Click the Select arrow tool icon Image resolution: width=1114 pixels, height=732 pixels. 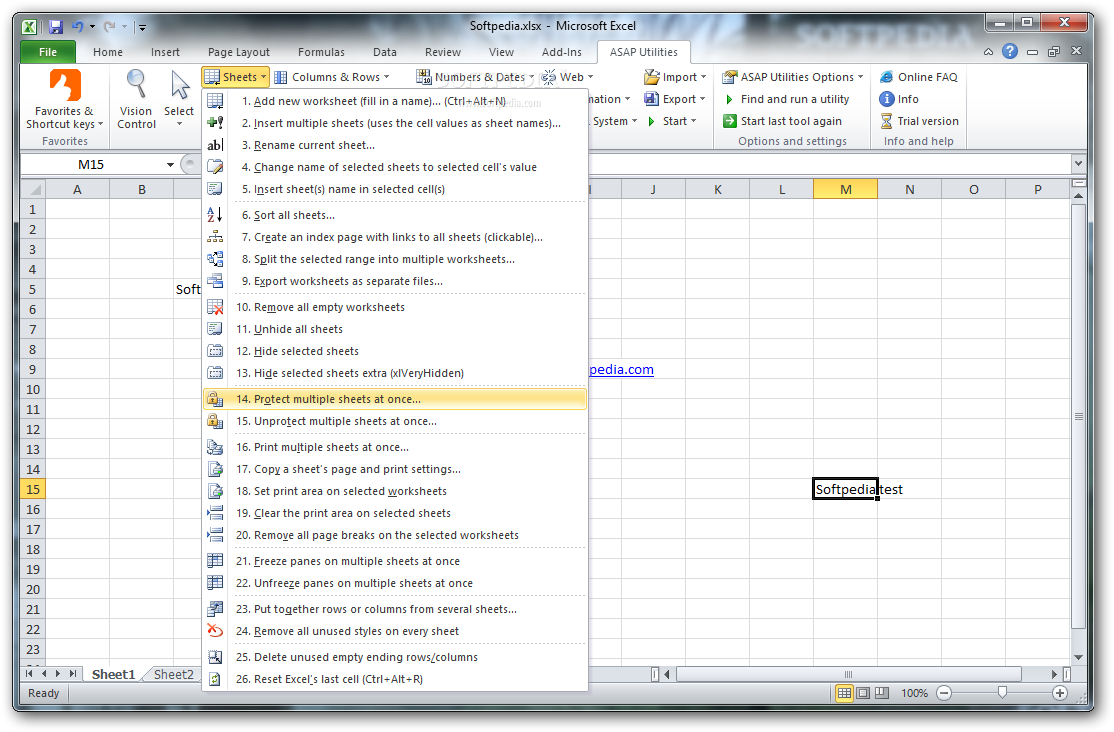coord(179,85)
